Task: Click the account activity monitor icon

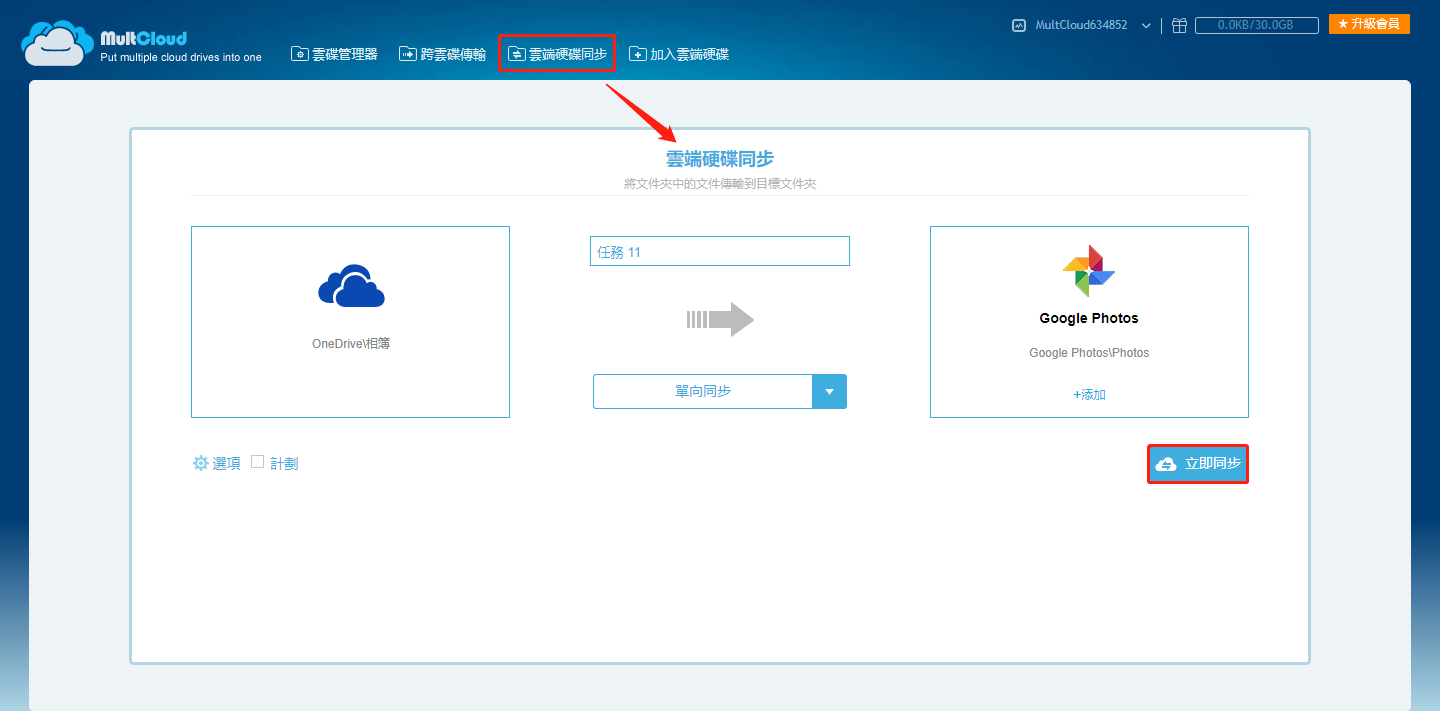Action: [1019, 25]
